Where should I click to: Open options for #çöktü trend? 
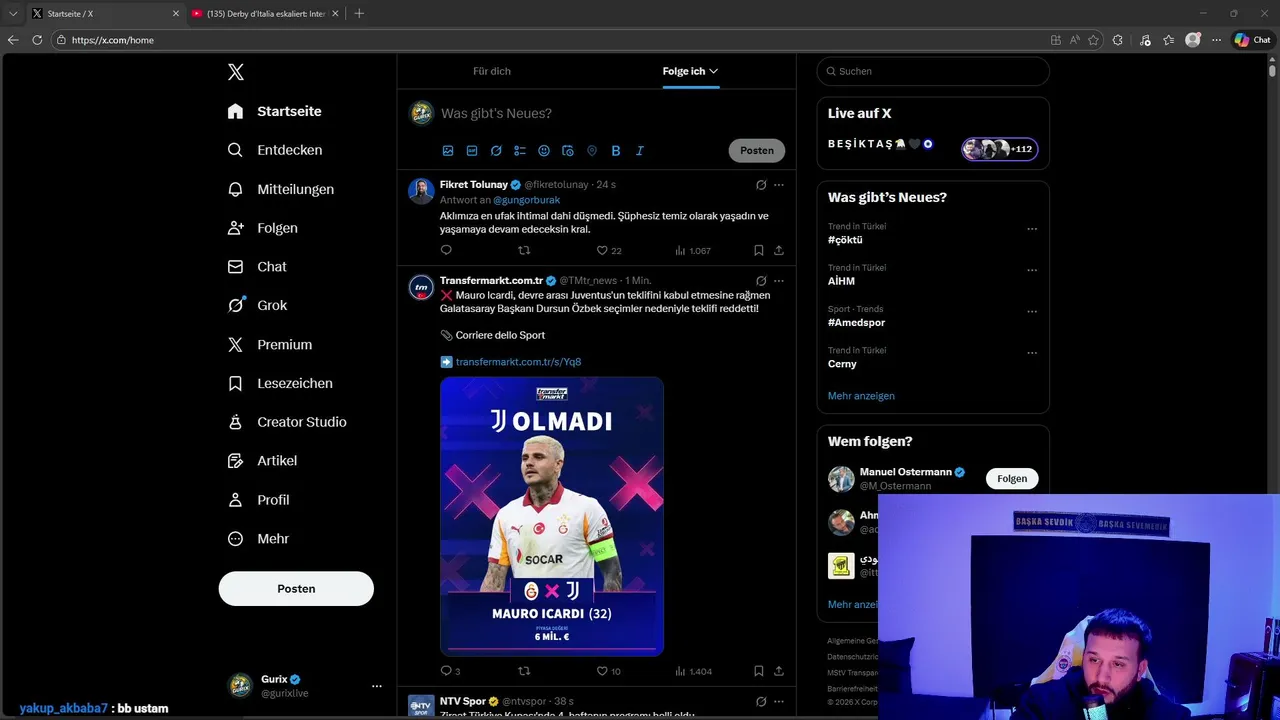pos(1032,229)
